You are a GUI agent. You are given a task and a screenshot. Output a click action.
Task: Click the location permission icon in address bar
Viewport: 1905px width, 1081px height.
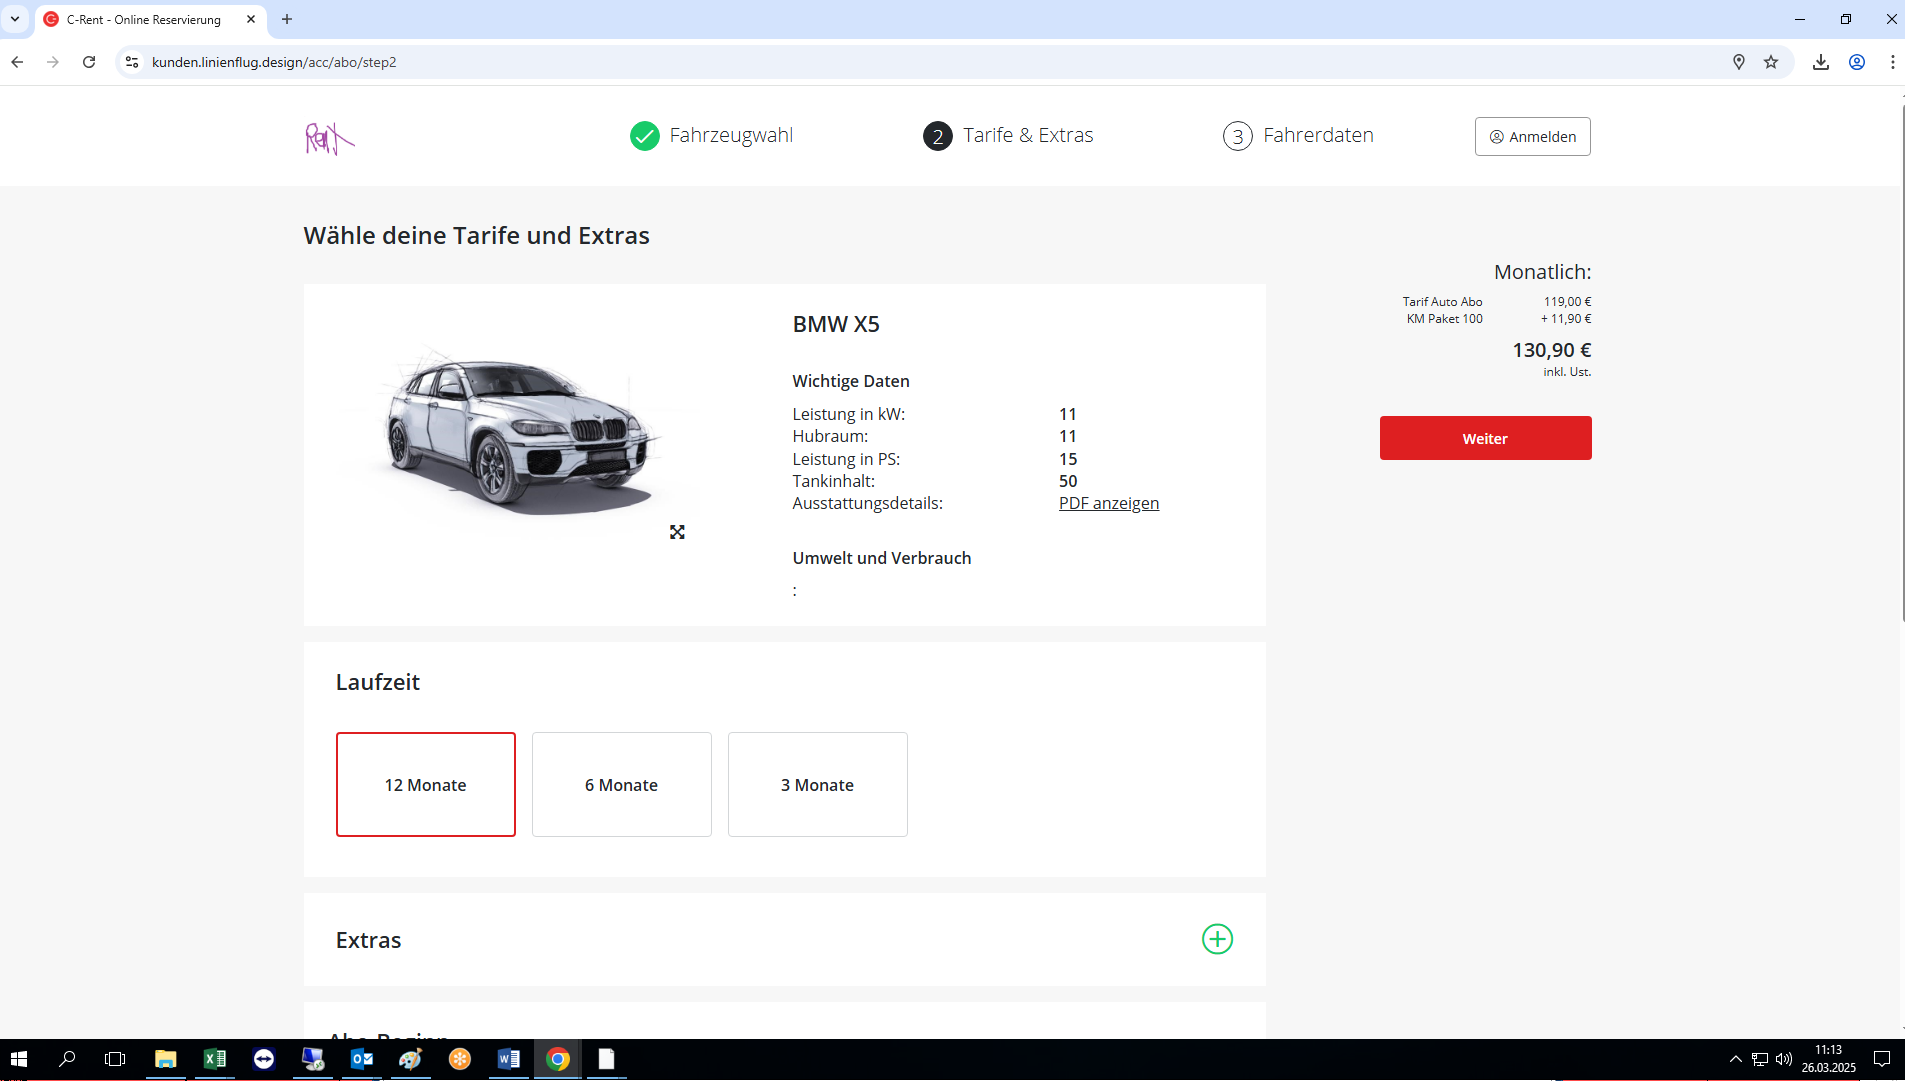(1738, 62)
